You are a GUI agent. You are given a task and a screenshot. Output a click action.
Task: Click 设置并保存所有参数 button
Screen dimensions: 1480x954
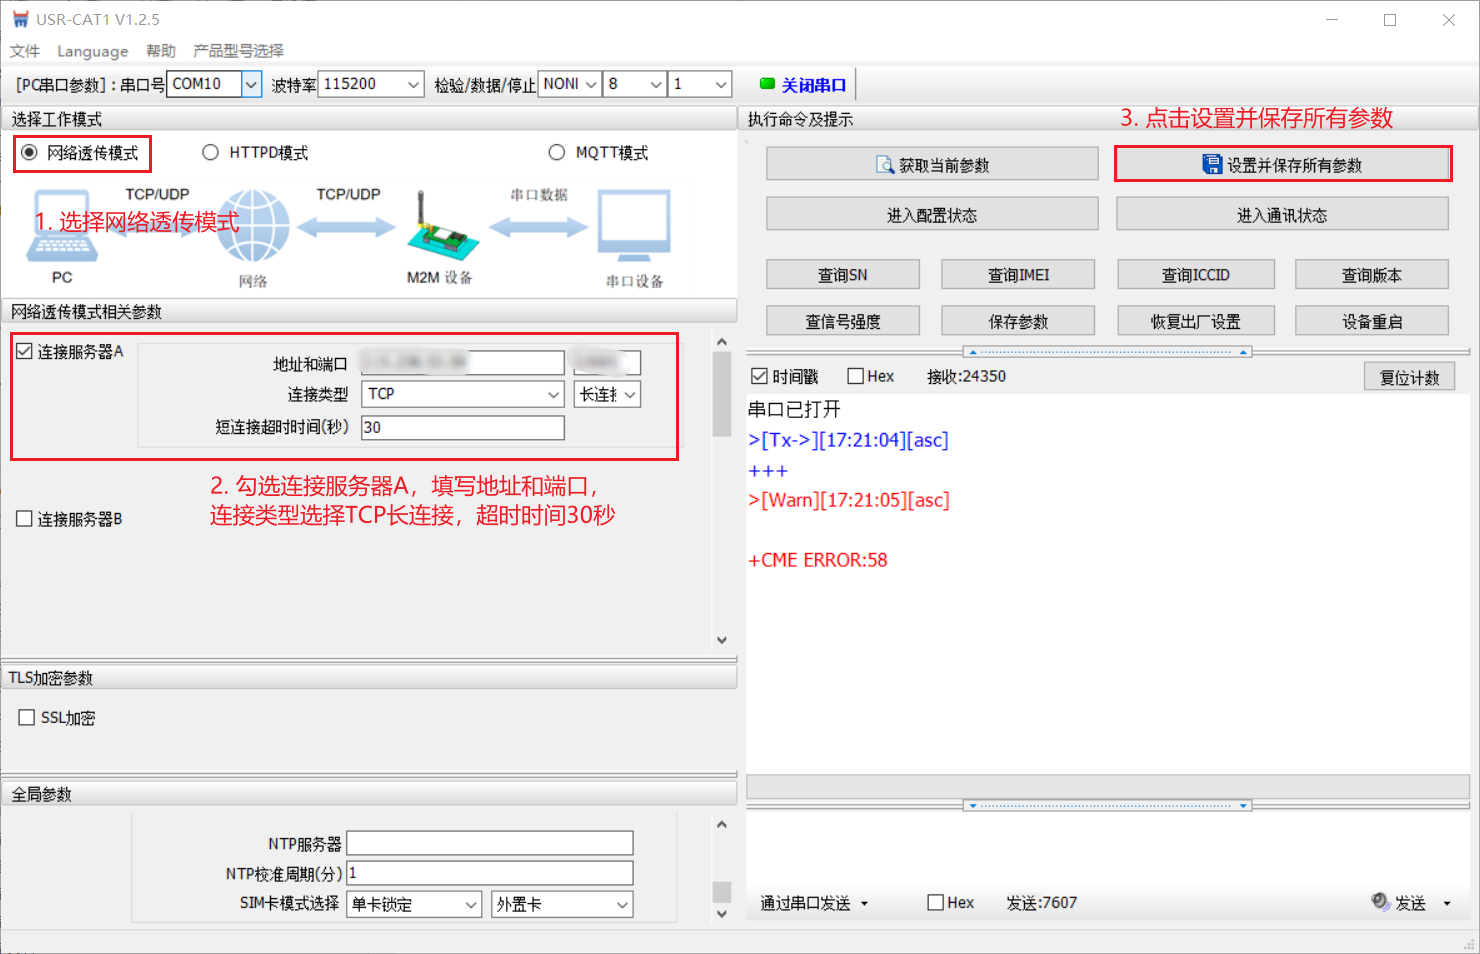point(1283,164)
